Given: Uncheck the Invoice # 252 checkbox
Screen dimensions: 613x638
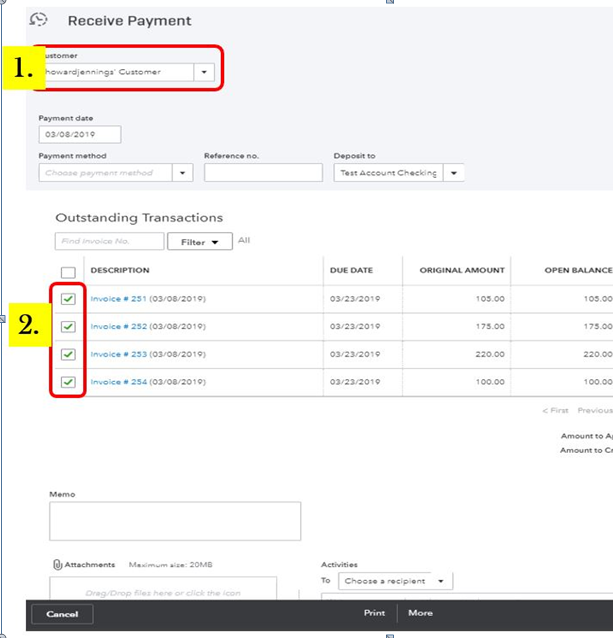Looking at the screenshot, I should pyautogui.click(x=68, y=327).
